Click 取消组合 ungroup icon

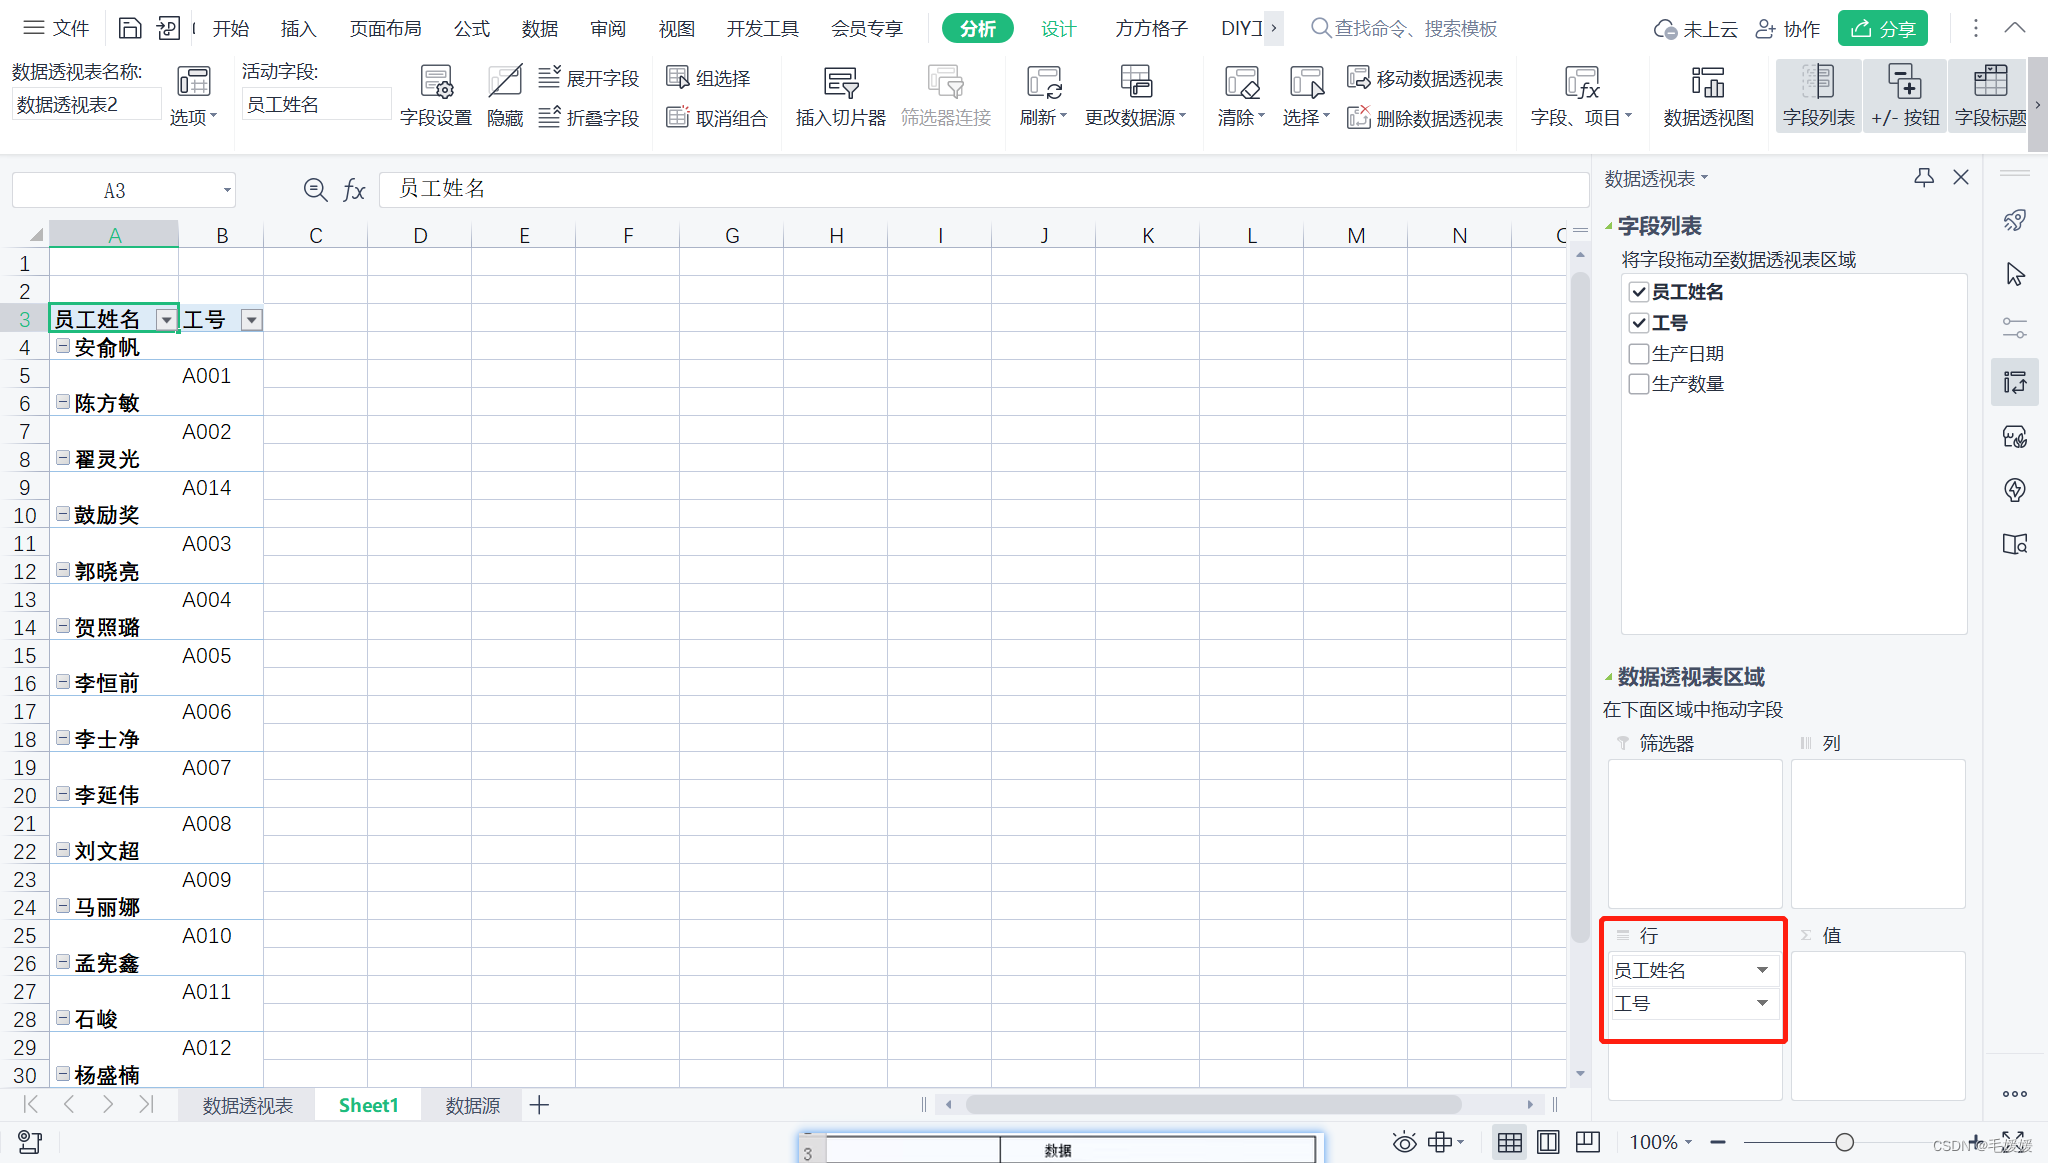[717, 118]
